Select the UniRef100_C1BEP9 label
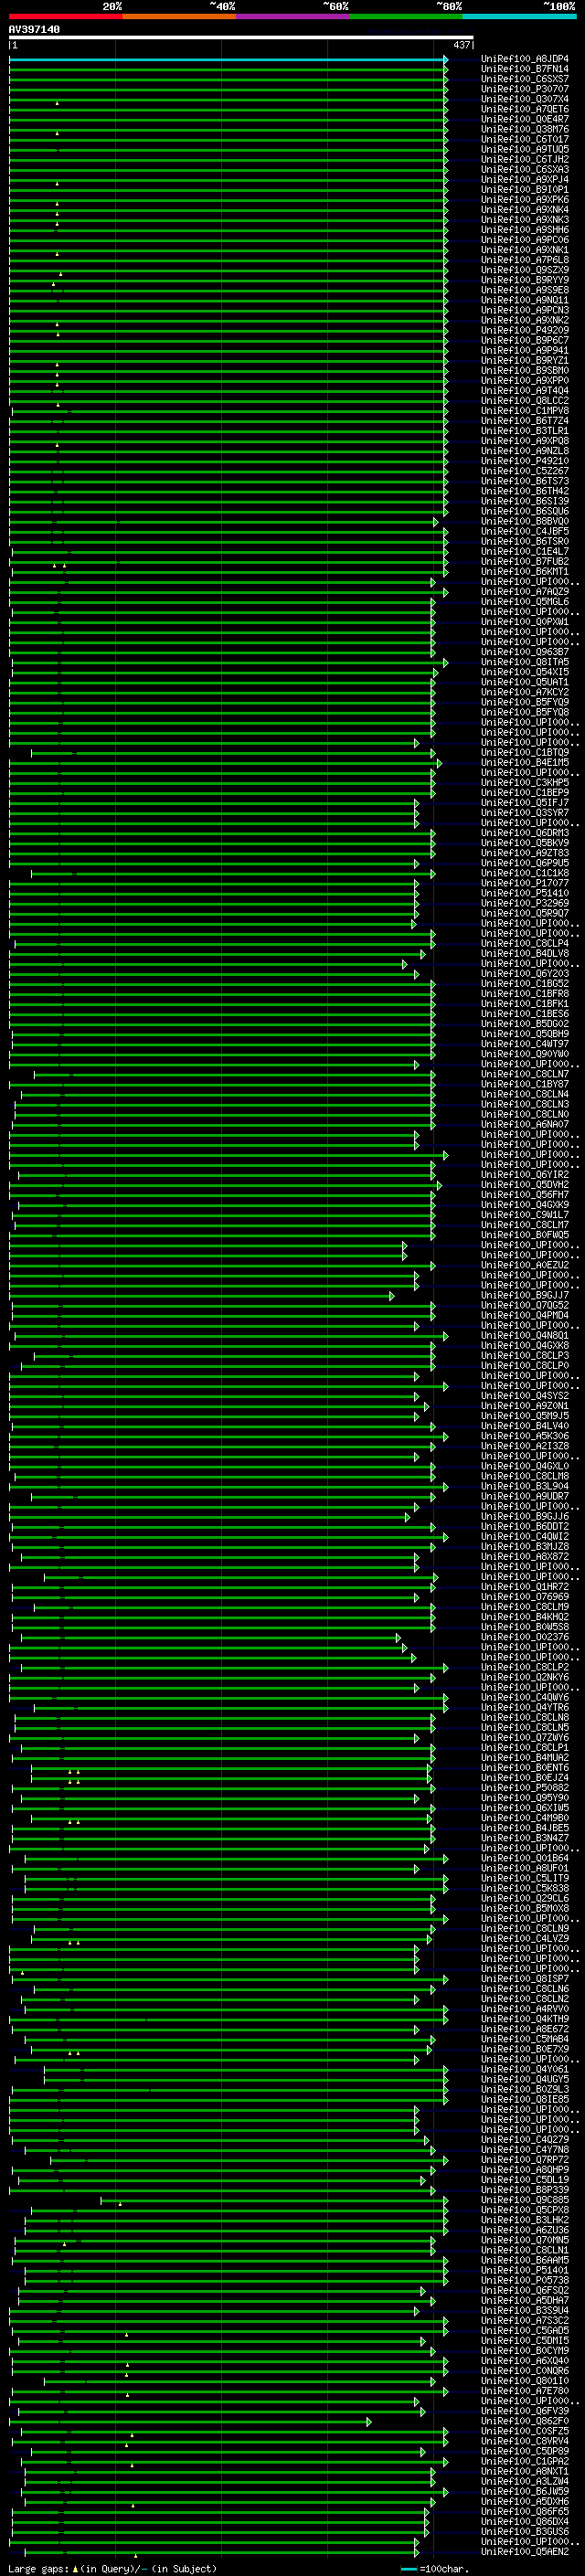The image size is (585, 2576). [525, 792]
